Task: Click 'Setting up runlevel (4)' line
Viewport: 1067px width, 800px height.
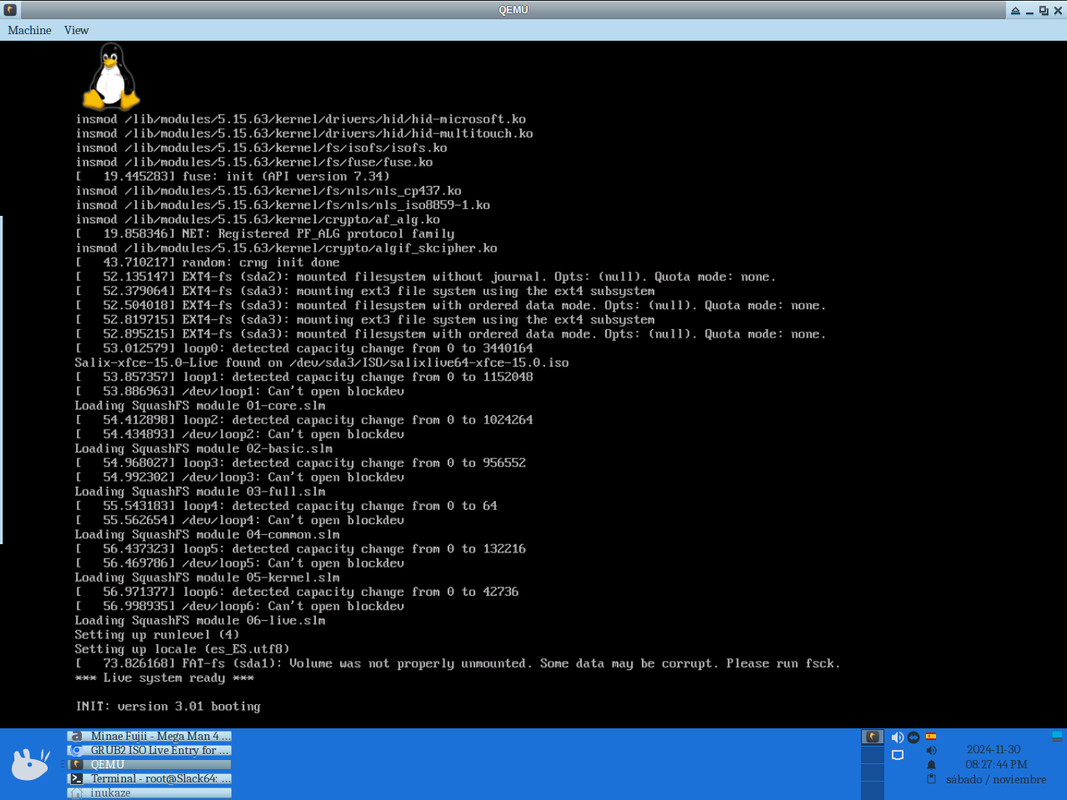Action: (157, 635)
